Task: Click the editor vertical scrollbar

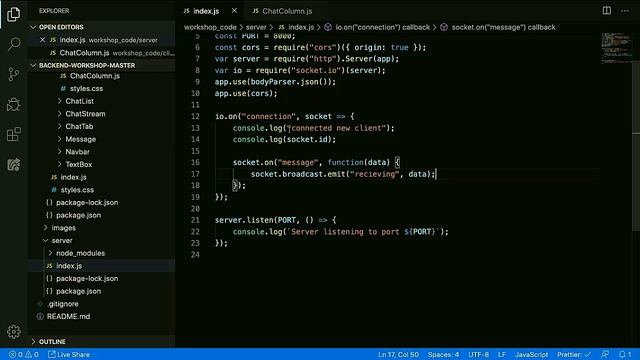Action: [636, 147]
